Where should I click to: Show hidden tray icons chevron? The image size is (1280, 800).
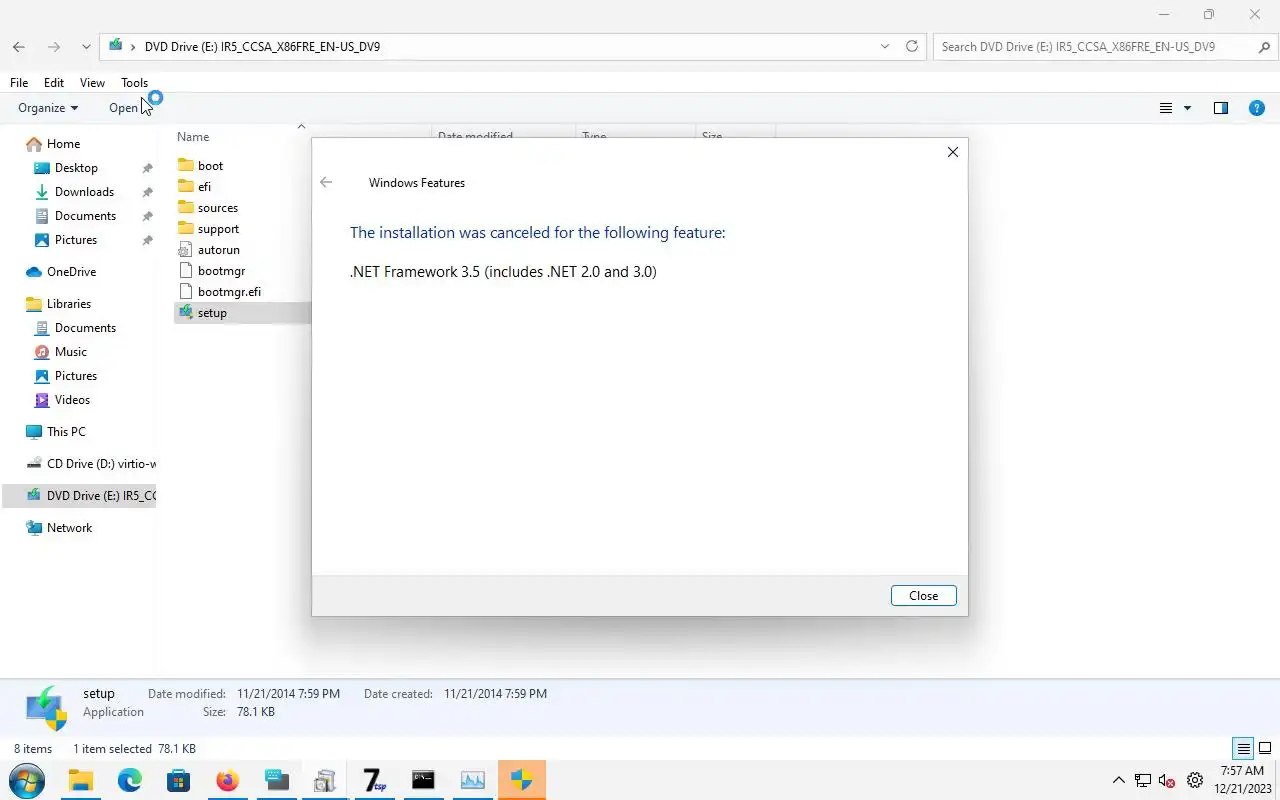(x=1118, y=780)
